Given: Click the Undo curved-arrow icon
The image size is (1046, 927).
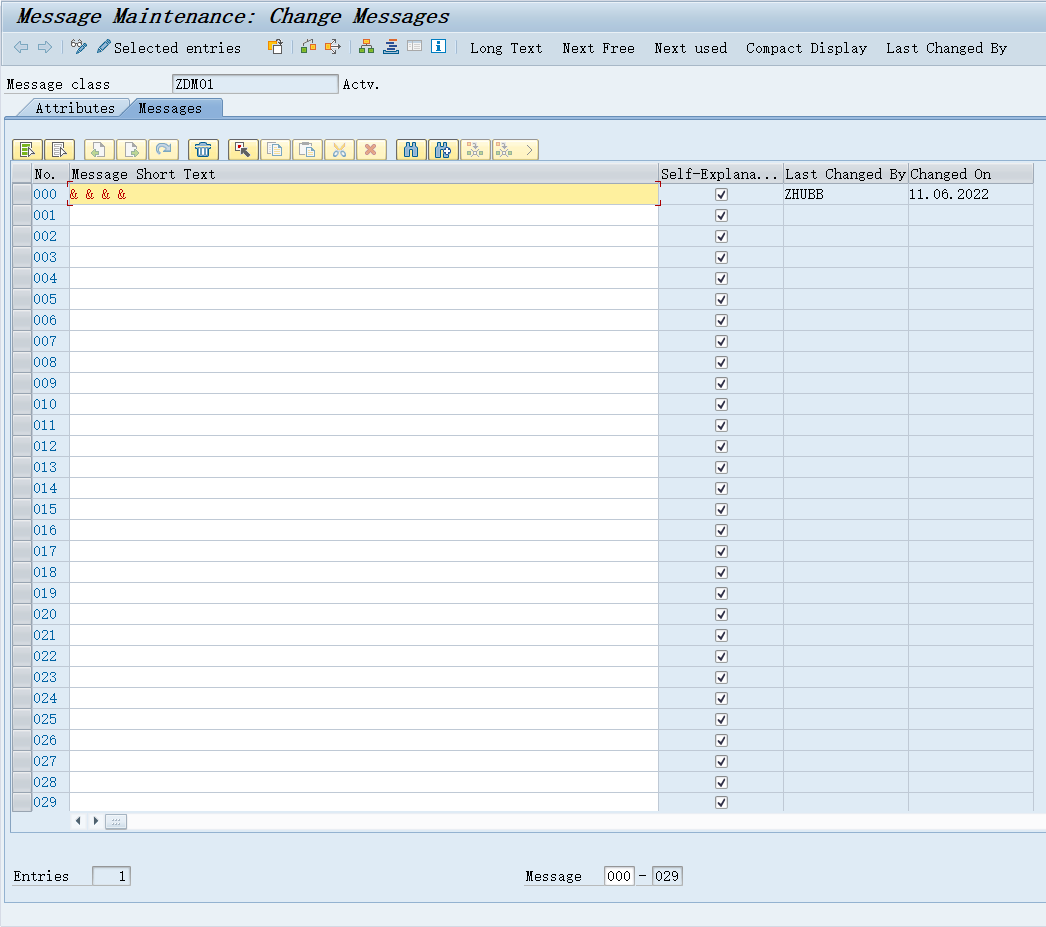Looking at the screenshot, I should (x=163, y=150).
